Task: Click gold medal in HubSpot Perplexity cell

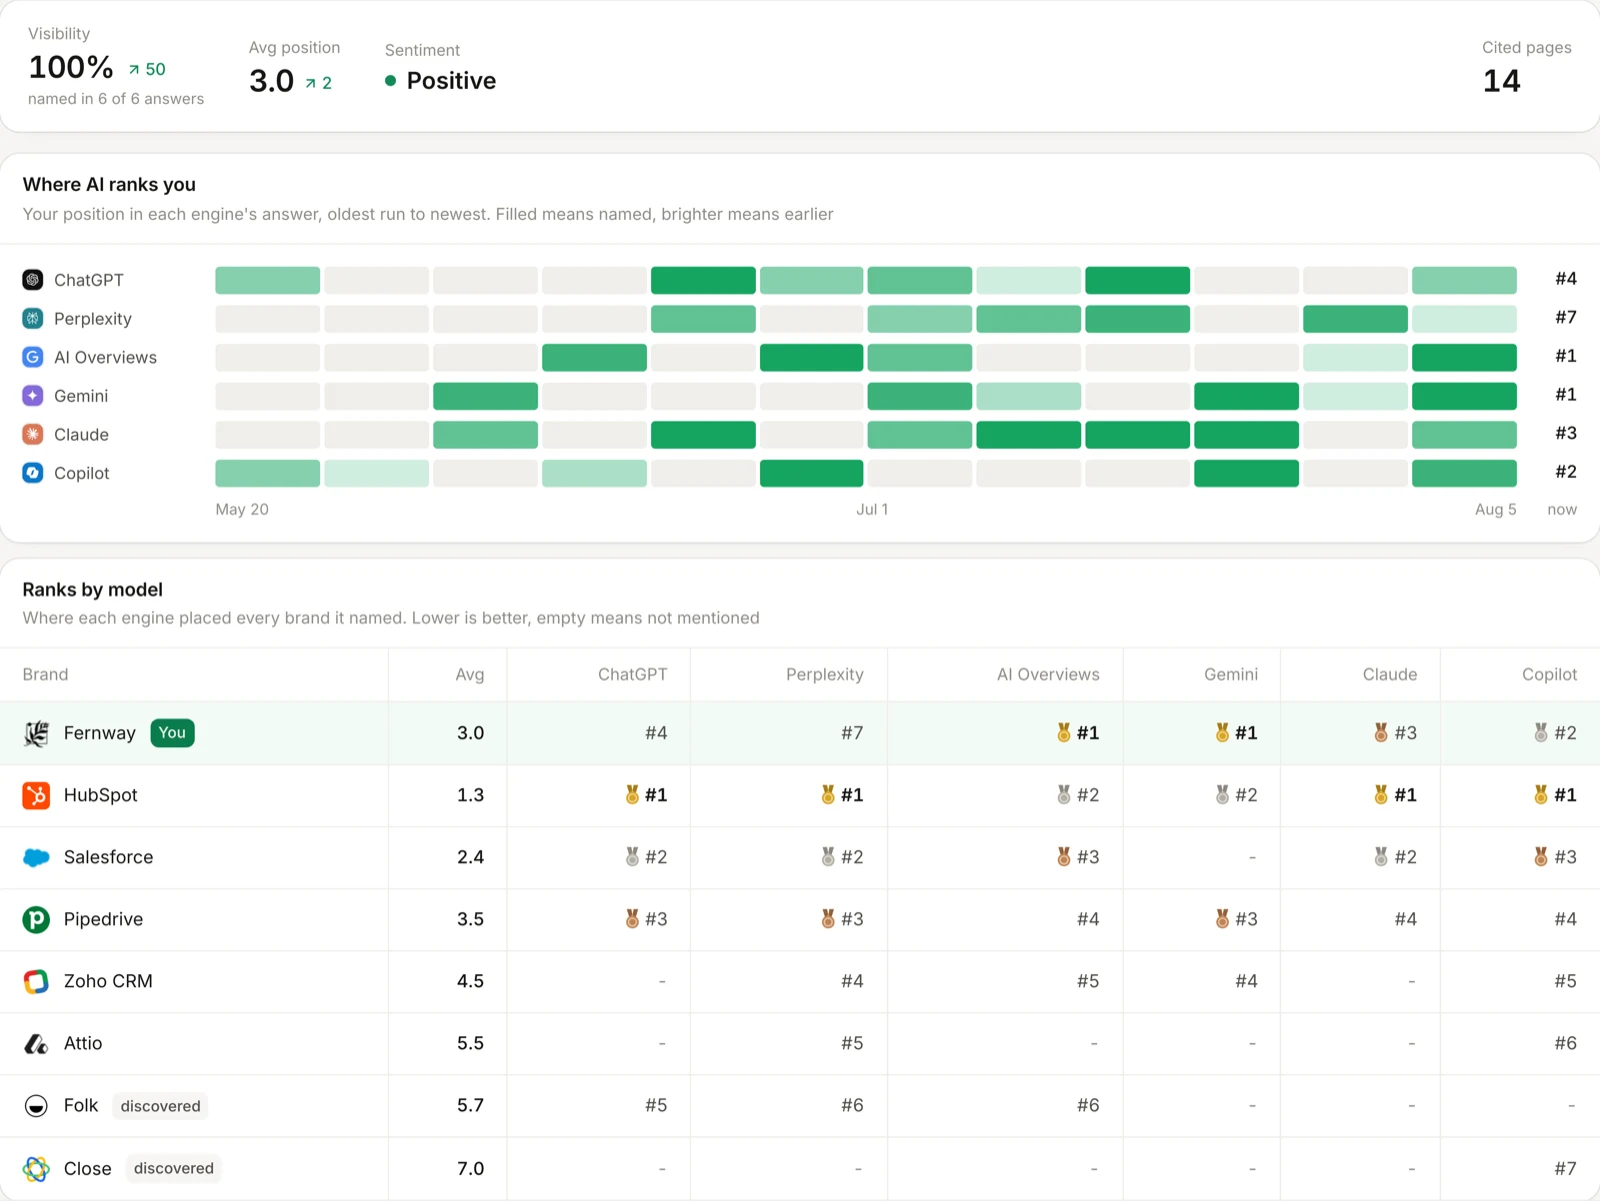Action: 828,795
